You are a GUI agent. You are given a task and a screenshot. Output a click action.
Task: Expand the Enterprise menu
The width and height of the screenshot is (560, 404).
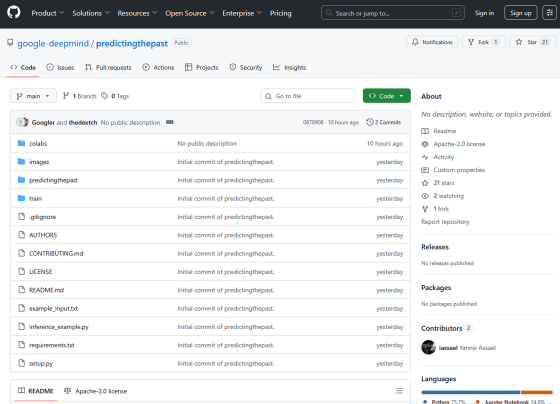(242, 13)
